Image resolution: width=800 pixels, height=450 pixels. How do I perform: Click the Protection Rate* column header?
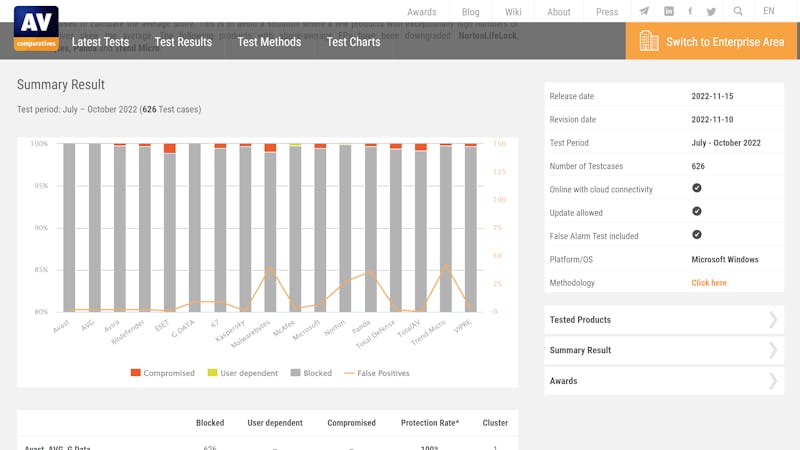pos(430,423)
